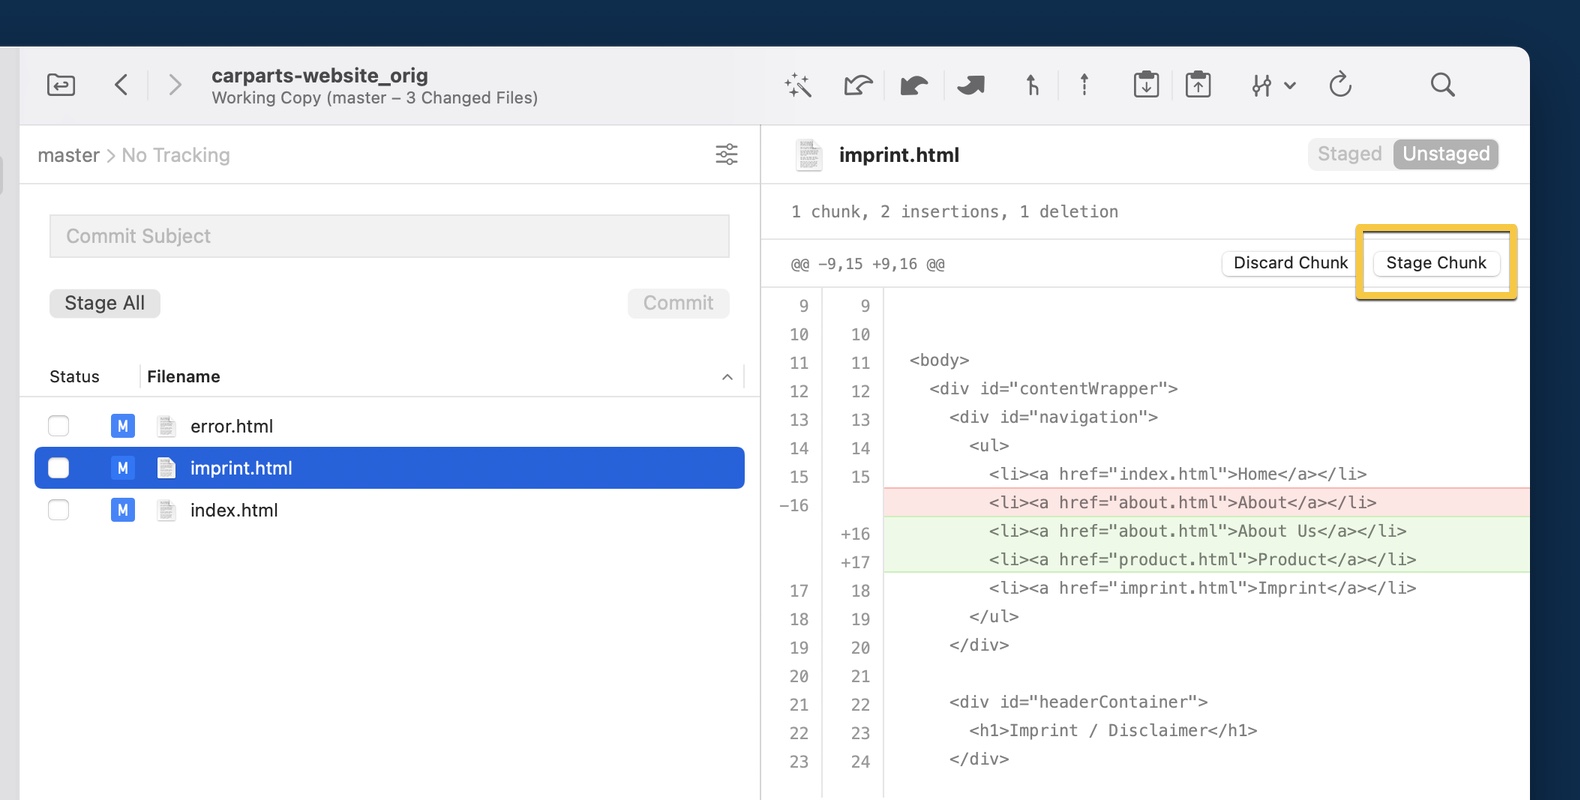Click the Status column header
Viewport: 1580px width, 800px height.
point(75,377)
